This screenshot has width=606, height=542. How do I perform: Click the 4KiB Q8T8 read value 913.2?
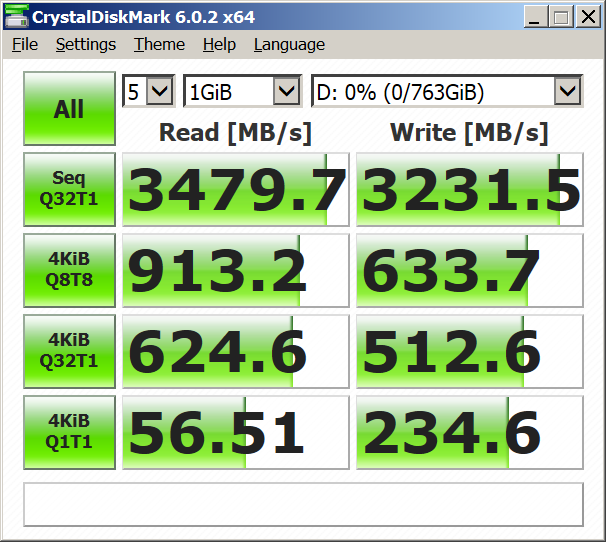tap(236, 270)
